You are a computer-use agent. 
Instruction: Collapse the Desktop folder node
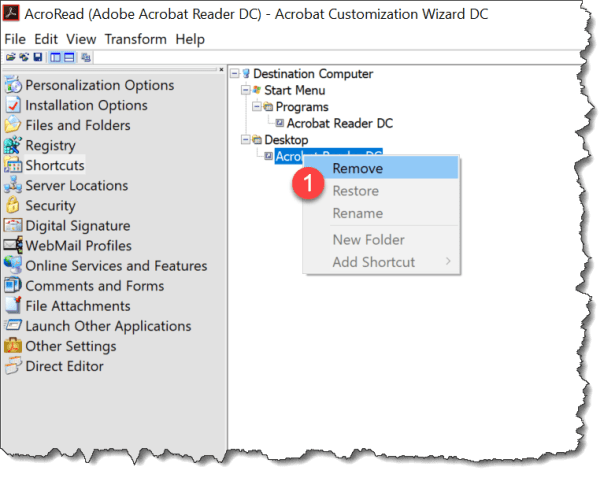pyautogui.click(x=246, y=139)
